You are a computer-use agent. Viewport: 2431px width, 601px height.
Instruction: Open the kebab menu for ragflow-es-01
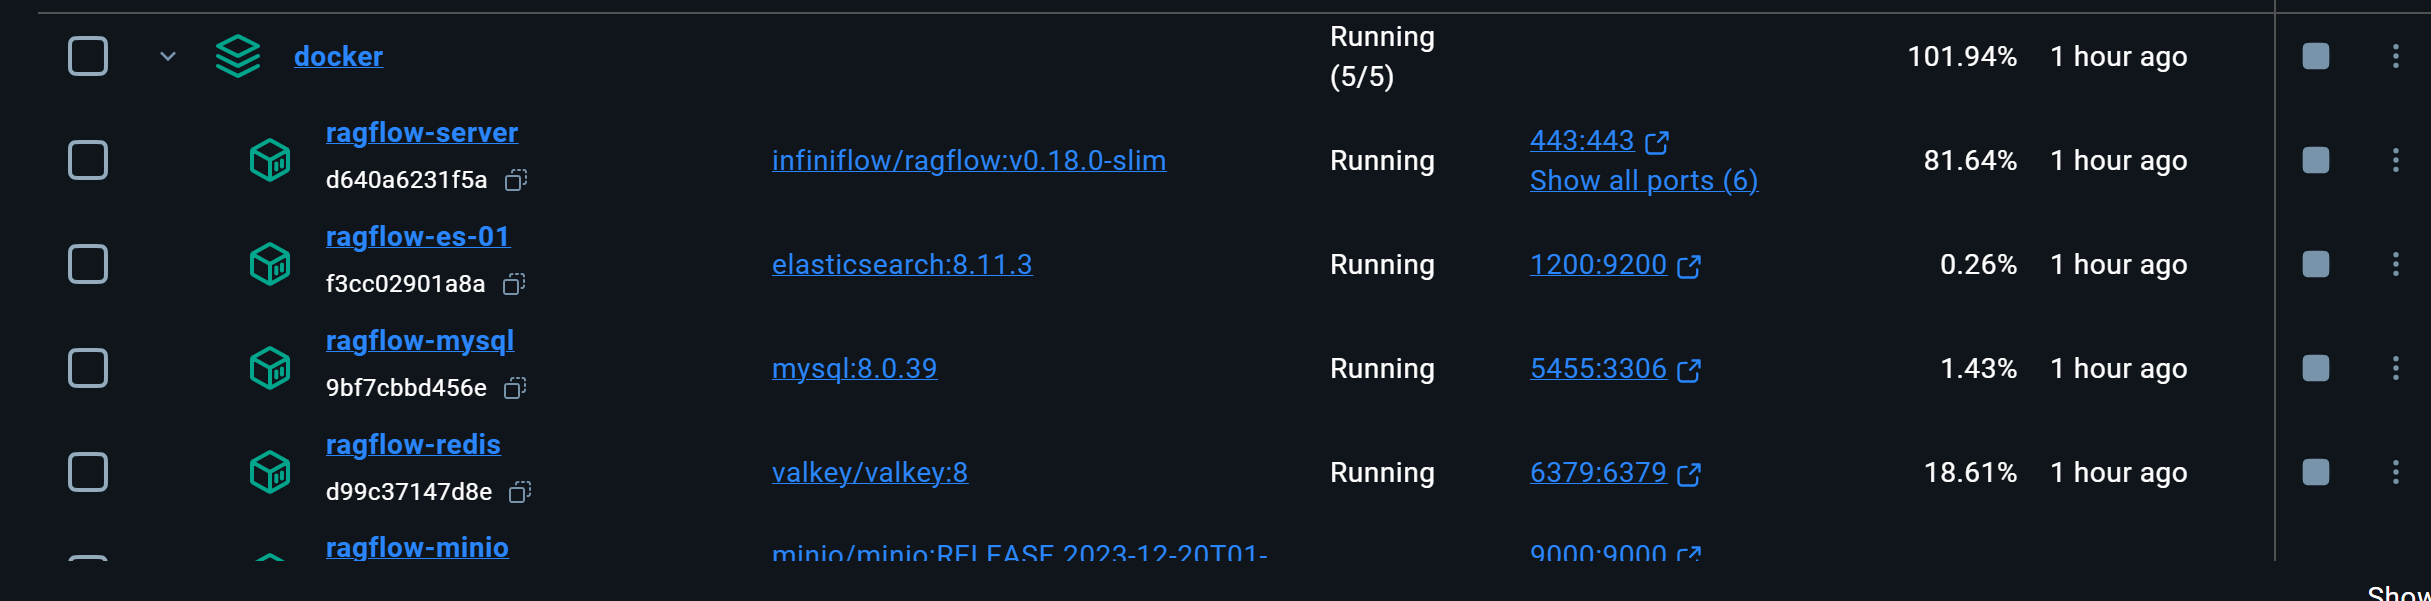point(2396,264)
